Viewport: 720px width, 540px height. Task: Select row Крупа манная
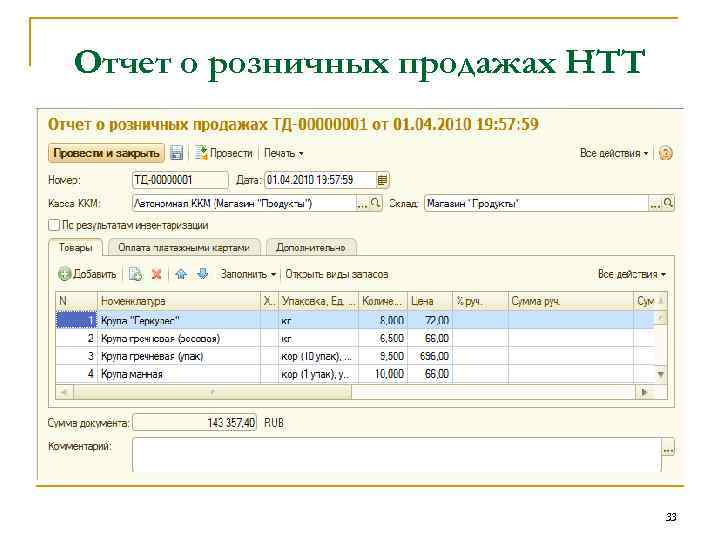[355, 374]
